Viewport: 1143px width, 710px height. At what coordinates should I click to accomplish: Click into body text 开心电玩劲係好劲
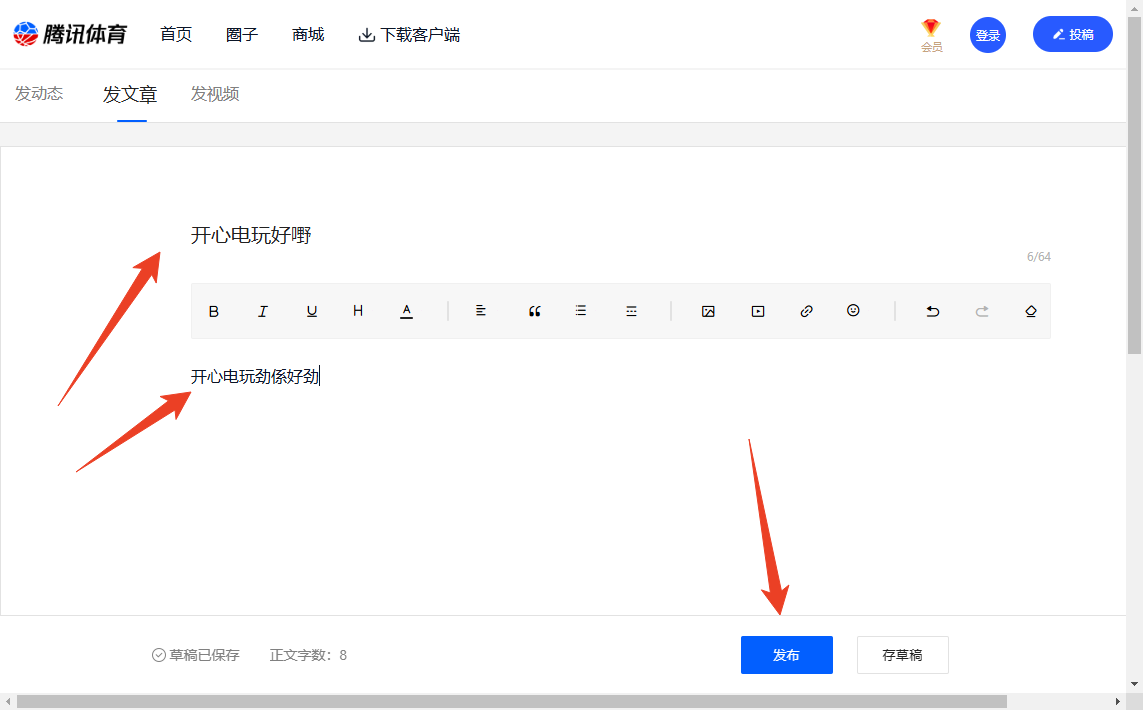[x=255, y=376]
